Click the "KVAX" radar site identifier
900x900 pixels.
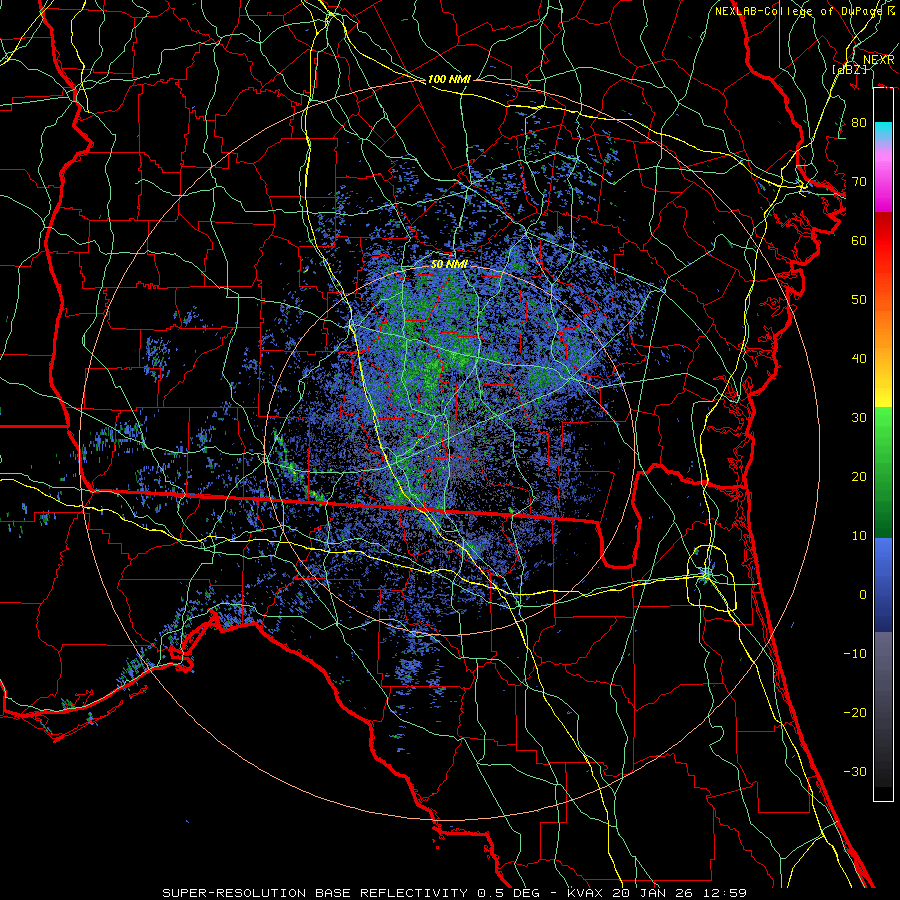(x=586, y=893)
